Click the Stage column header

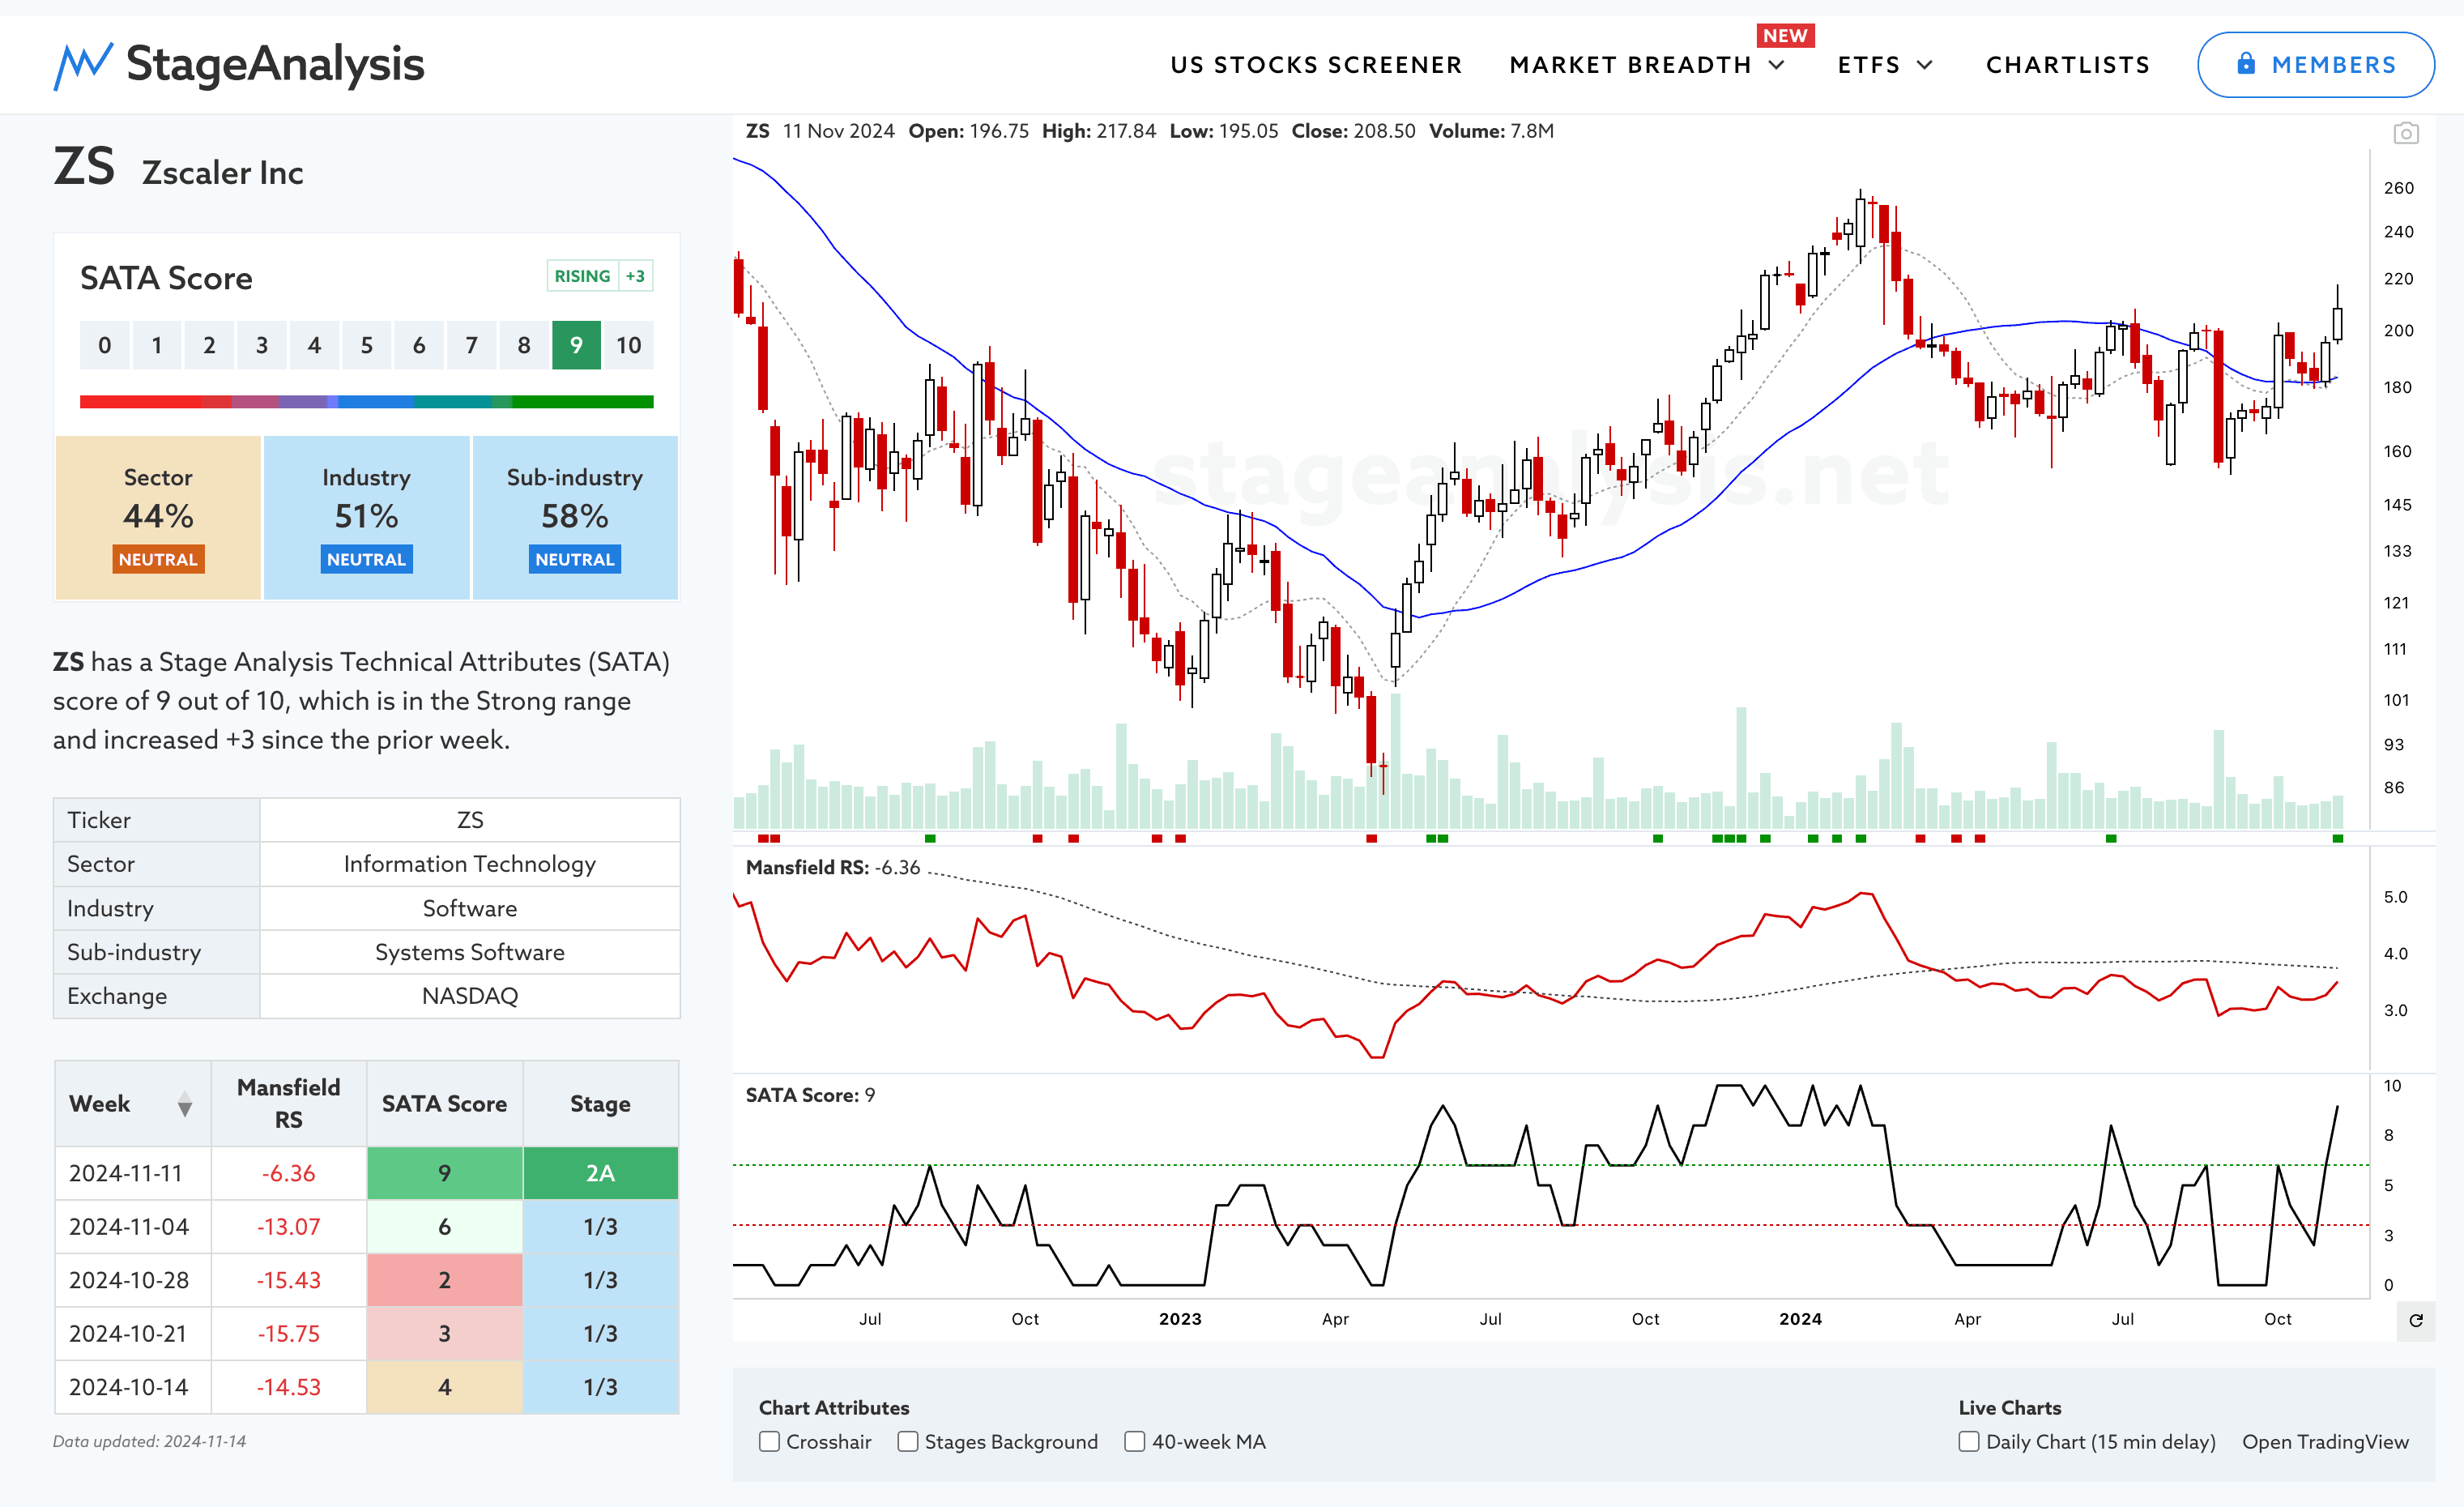click(x=600, y=1104)
